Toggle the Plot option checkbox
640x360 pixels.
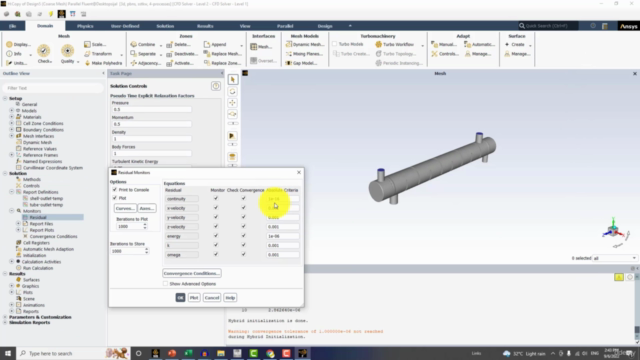click(x=115, y=198)
